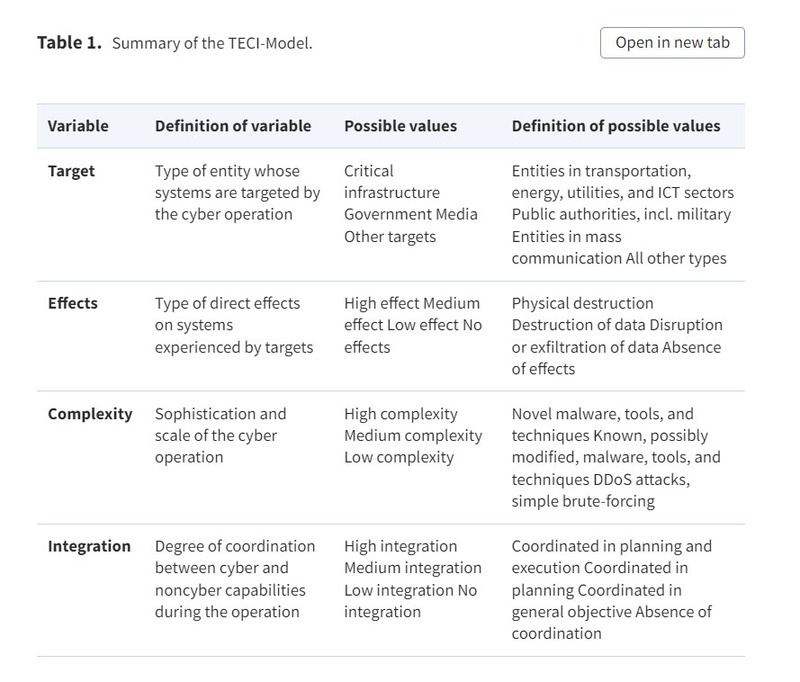Select the "Possible values" column header
The height and width of the screenshot is (682, 800).
coord(400,126)
